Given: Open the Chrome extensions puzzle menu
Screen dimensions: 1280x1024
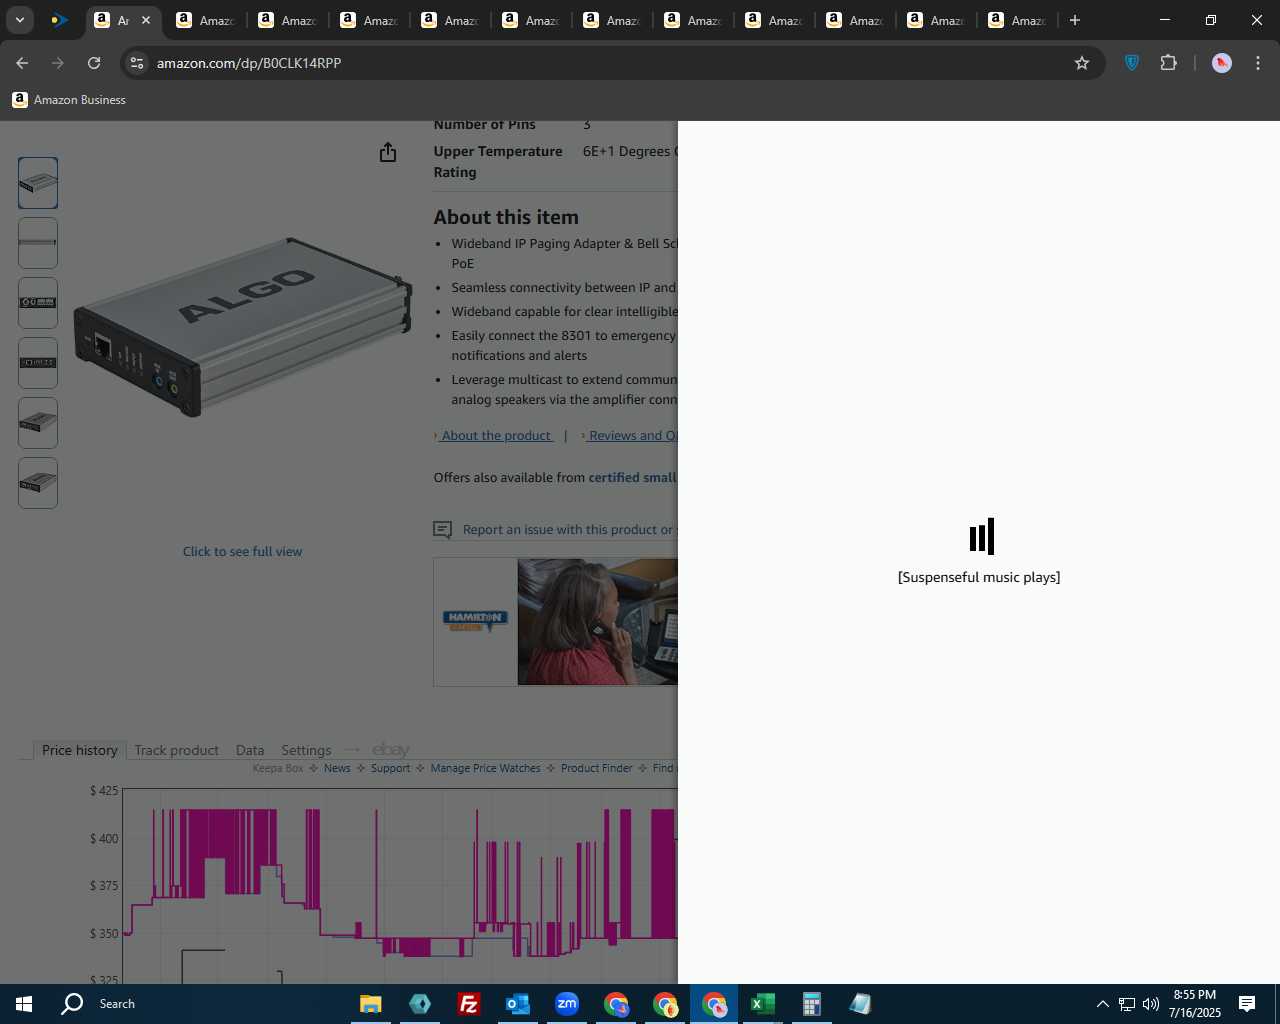Looking at the screenshot, I should (x=1168, y=63).
